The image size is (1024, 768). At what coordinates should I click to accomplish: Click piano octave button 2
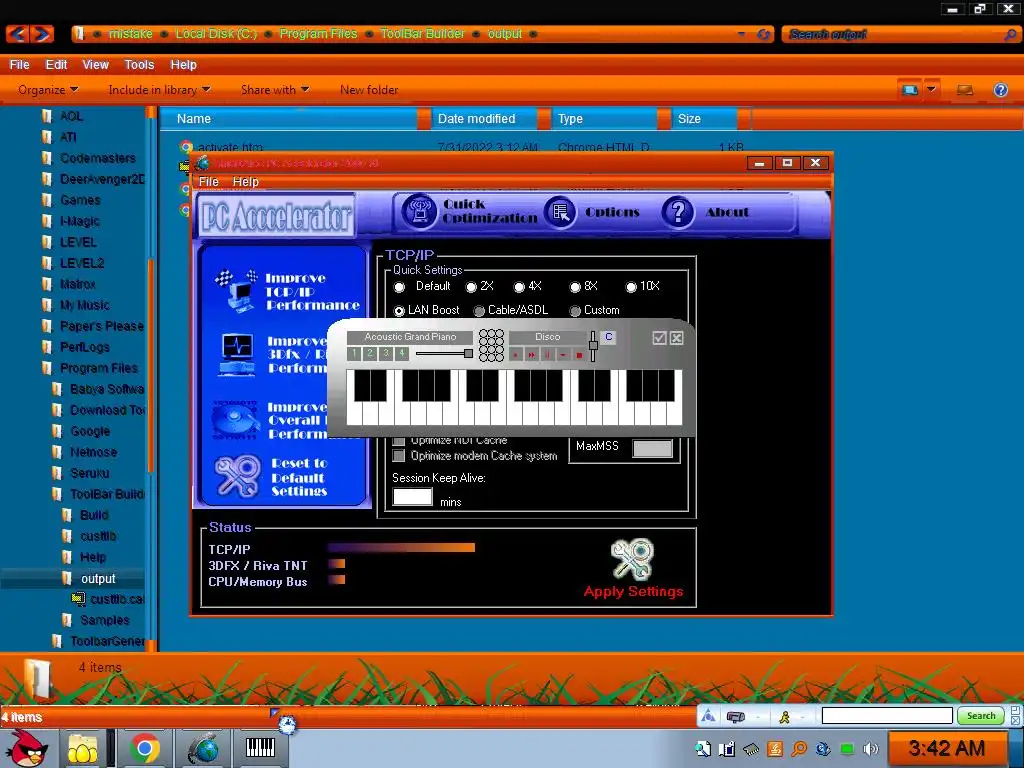pos(370,354)
